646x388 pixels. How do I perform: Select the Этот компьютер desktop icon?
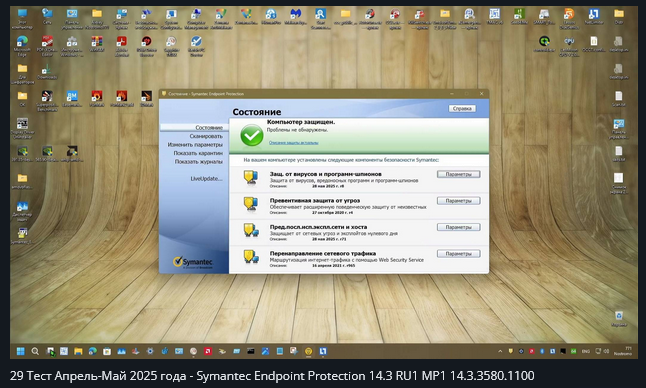click(22, 19)
